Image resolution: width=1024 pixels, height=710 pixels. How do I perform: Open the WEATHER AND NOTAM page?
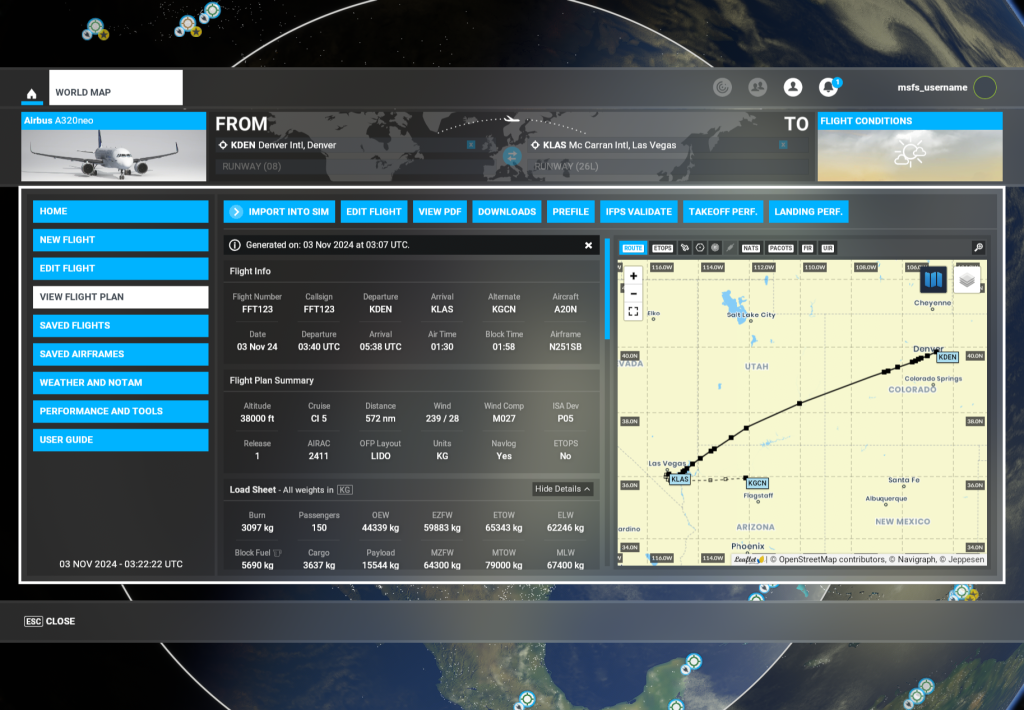(x=120, y=382)
